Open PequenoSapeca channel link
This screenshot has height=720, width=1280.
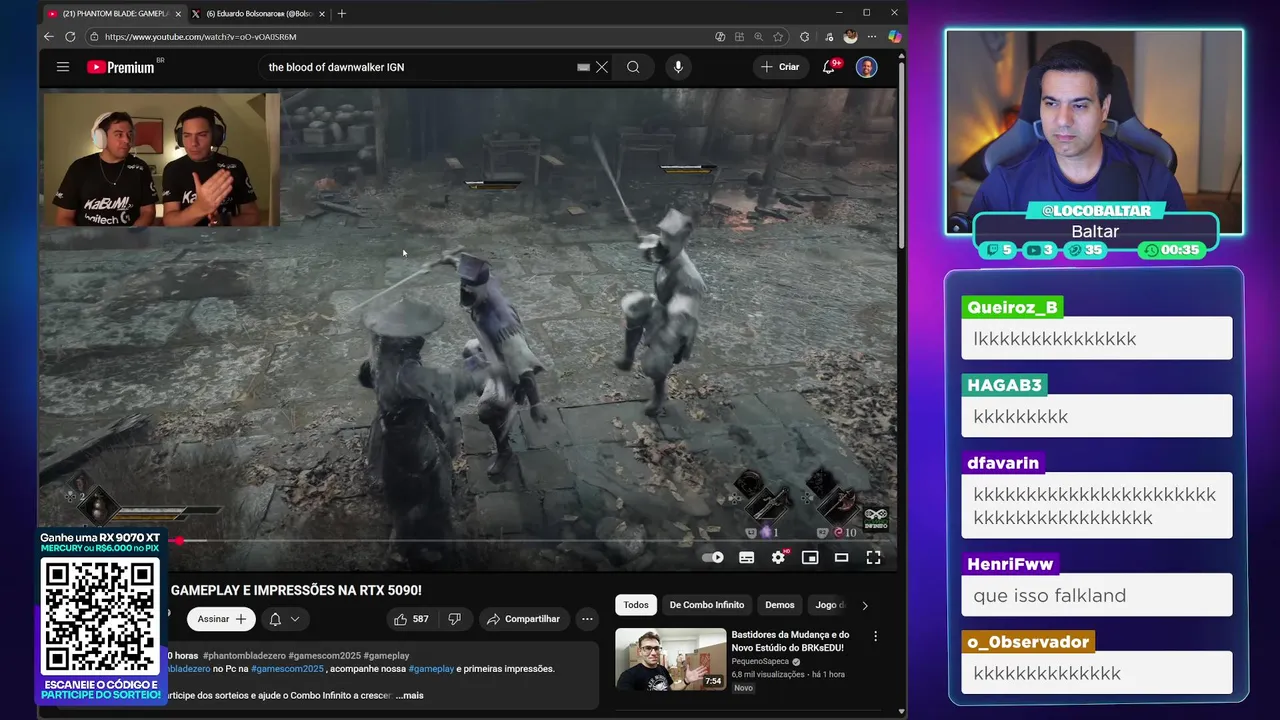click(x=760, y=661)
